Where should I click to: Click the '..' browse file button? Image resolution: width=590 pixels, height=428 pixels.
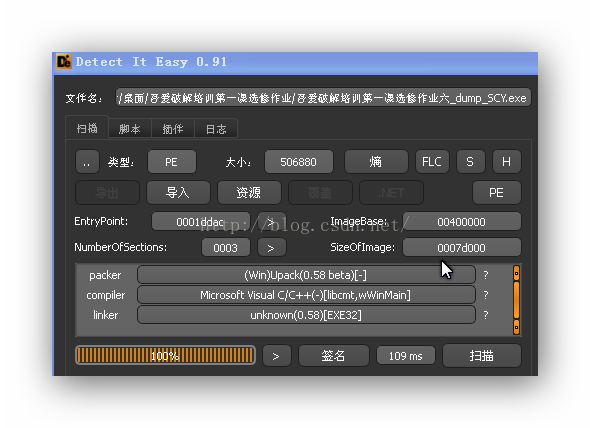(x=87, y=162)
